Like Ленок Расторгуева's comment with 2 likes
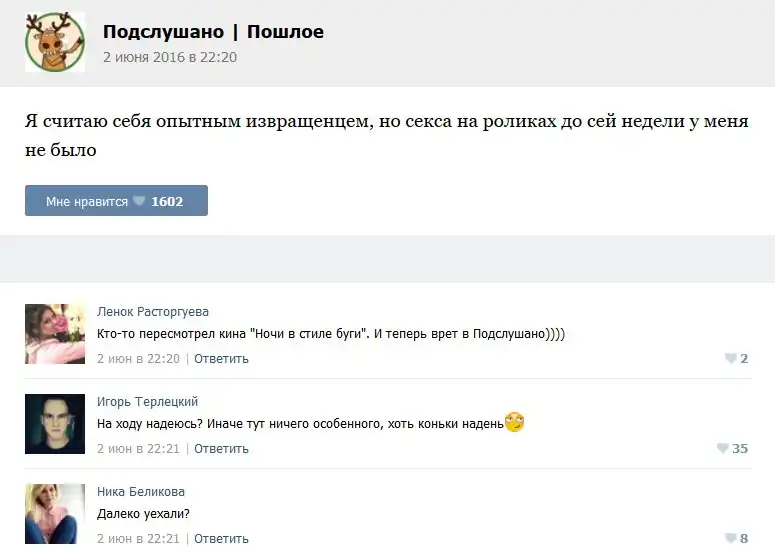 coord(731,359)
